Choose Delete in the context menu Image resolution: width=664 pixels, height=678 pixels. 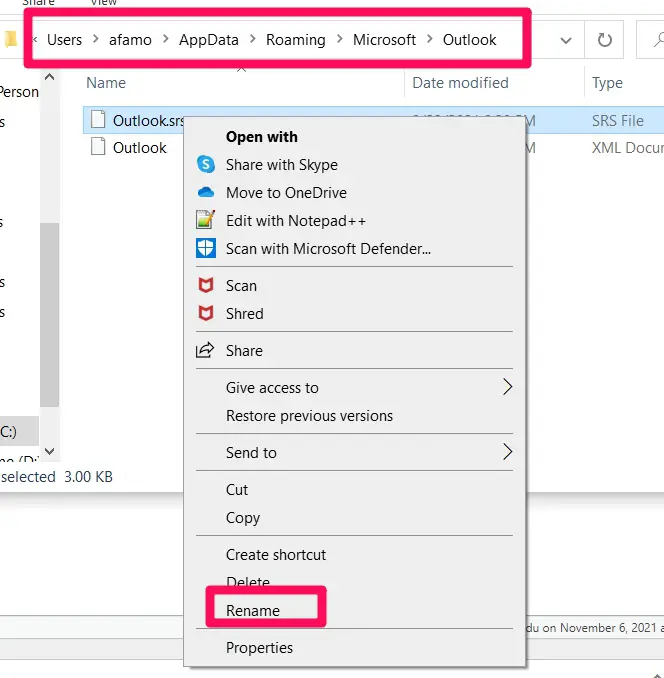coord(248,582)
